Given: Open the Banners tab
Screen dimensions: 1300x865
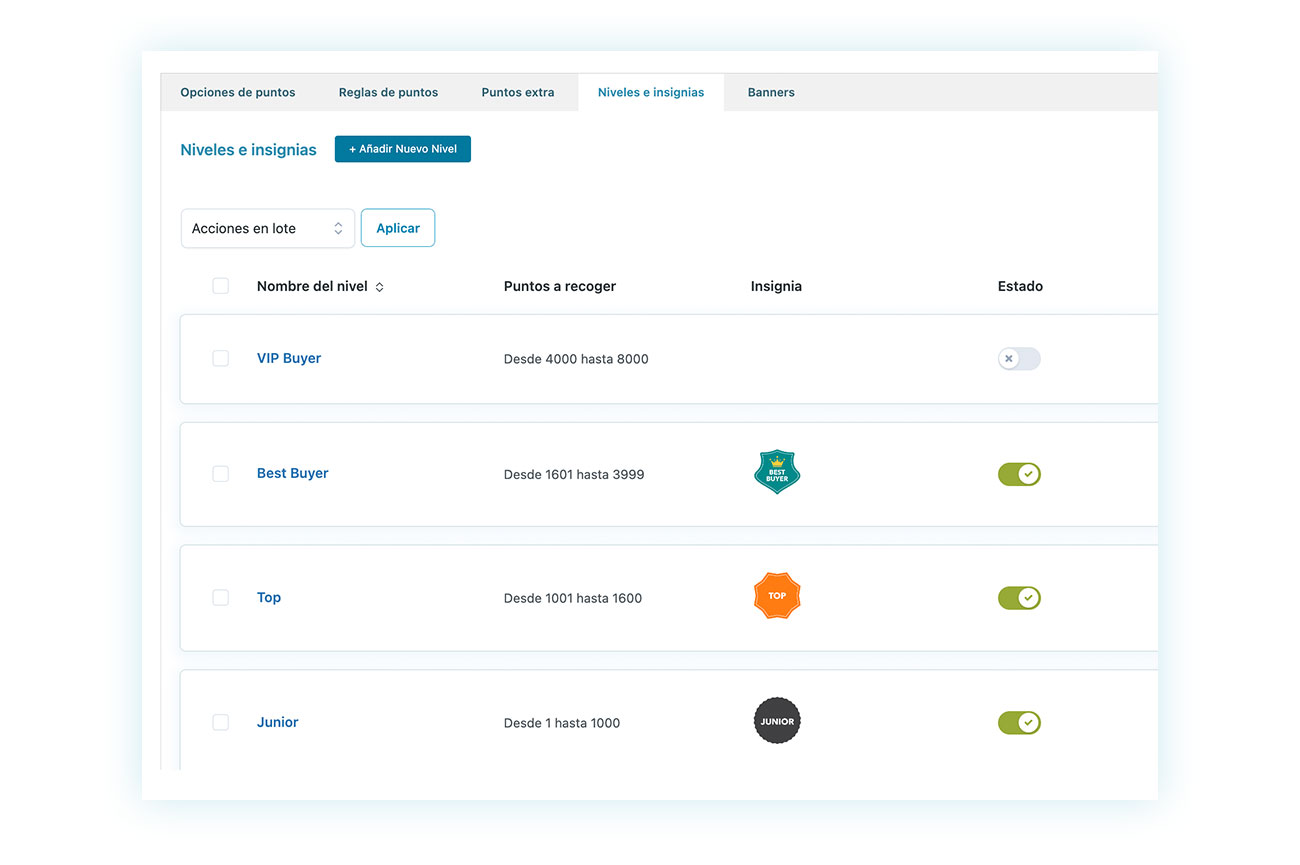Looking at the screenshot, I should coord(771,92).
